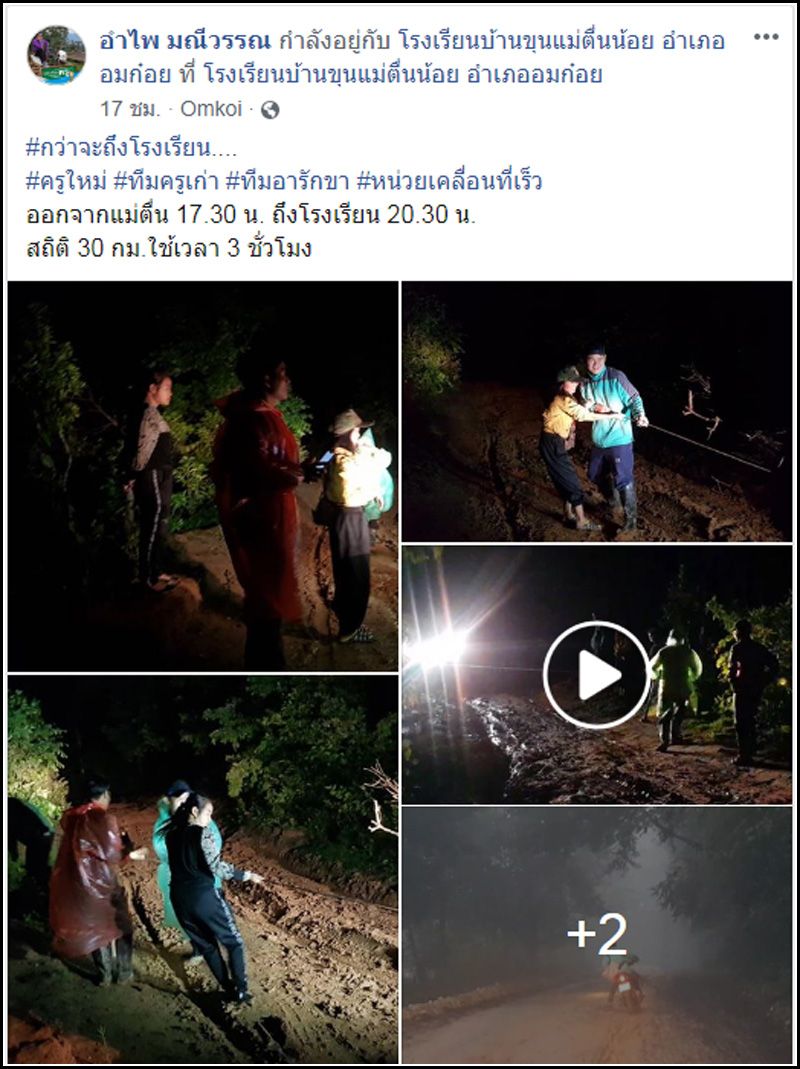
Task: Play the video with the play button
Action: tap(597, 674)
